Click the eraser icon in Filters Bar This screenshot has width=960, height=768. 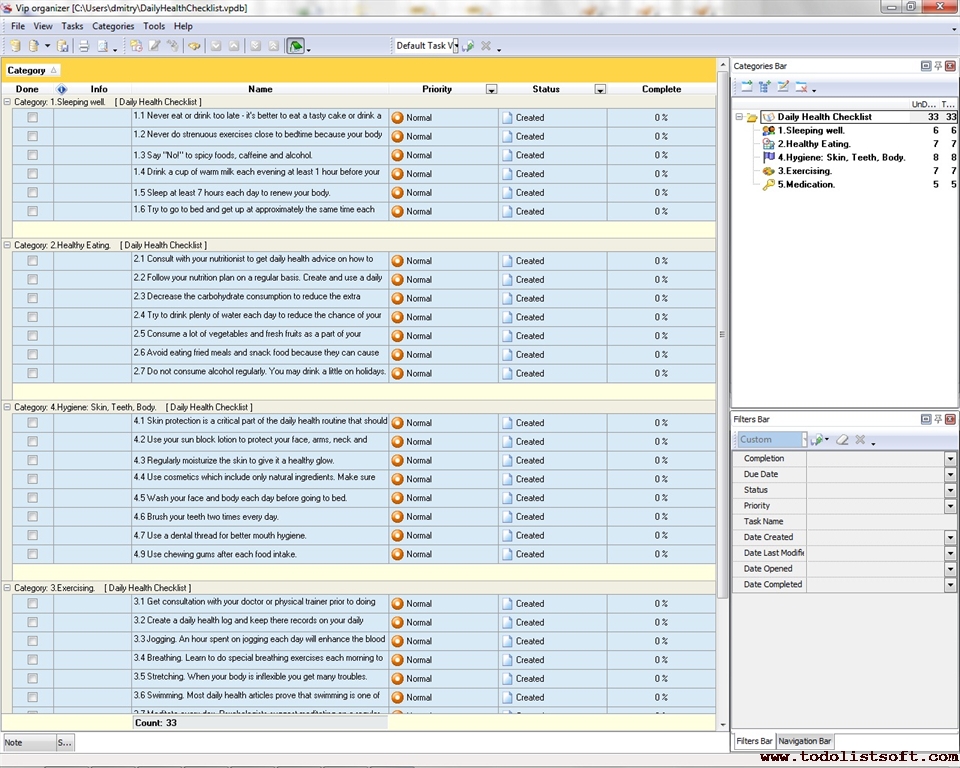(842, 440)
